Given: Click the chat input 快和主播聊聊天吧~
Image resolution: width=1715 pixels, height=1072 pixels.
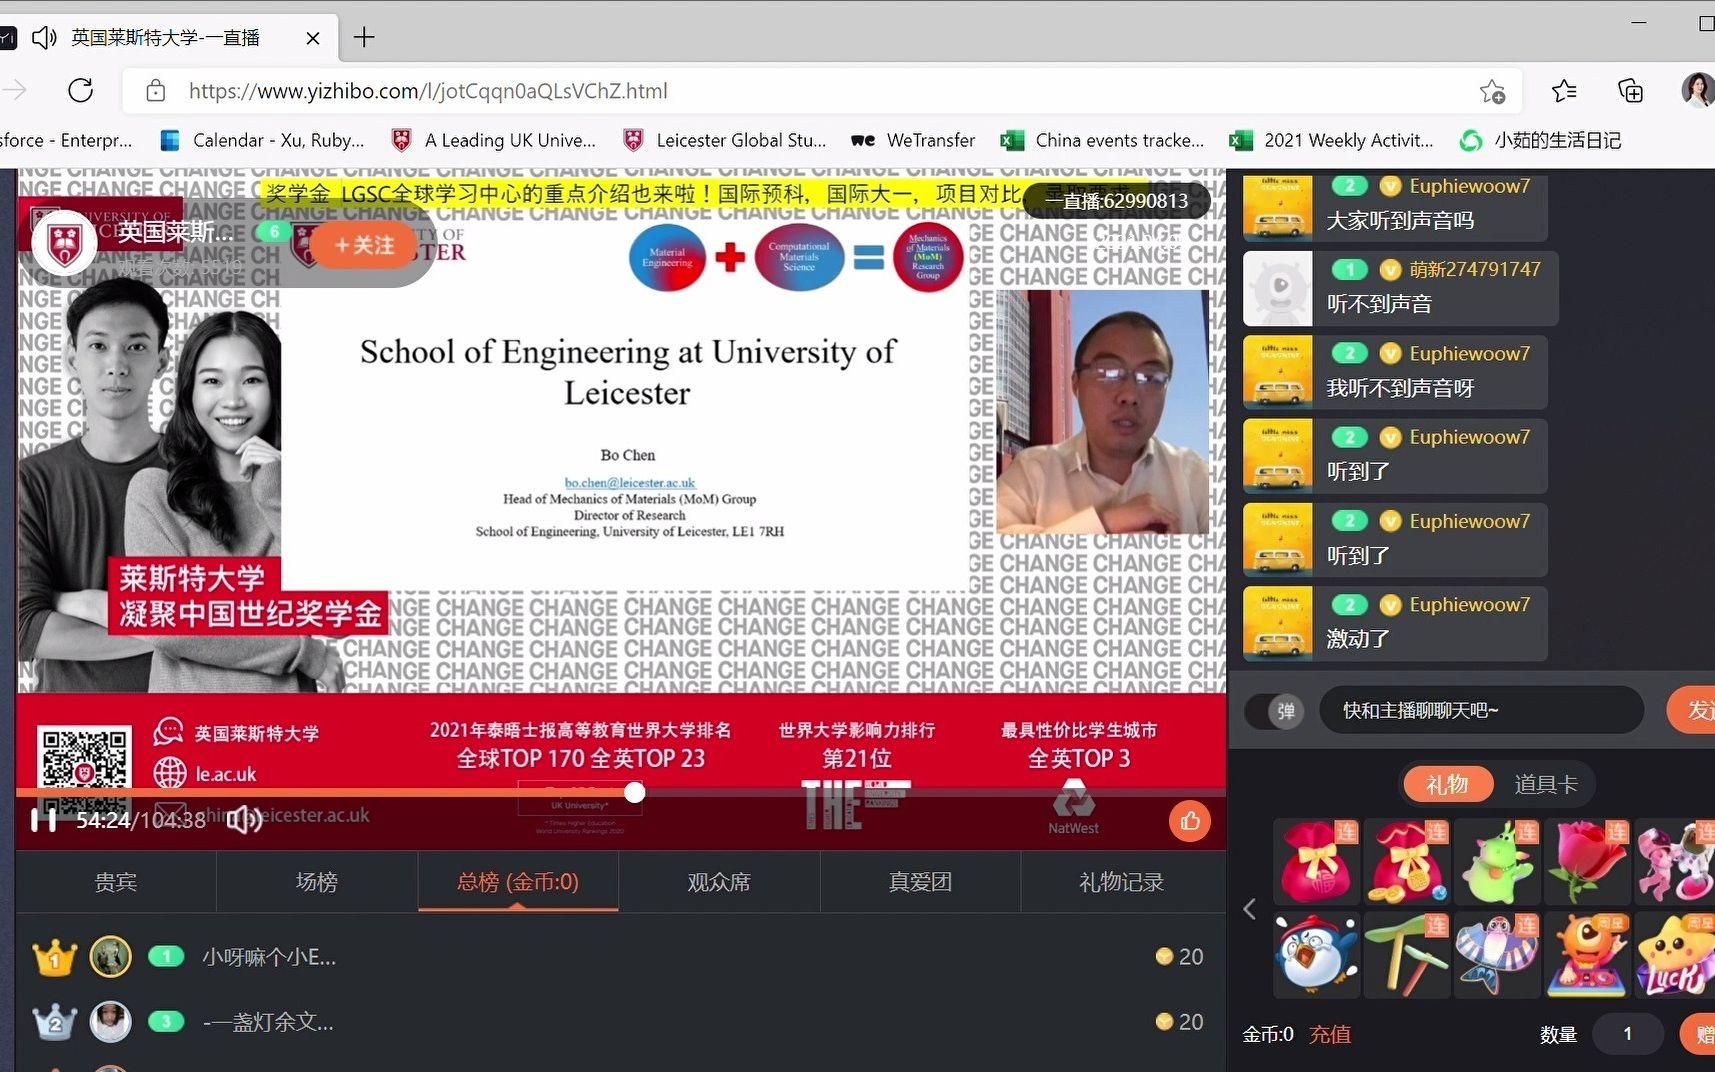Looking at the screenshot, I should [1482, 711].
